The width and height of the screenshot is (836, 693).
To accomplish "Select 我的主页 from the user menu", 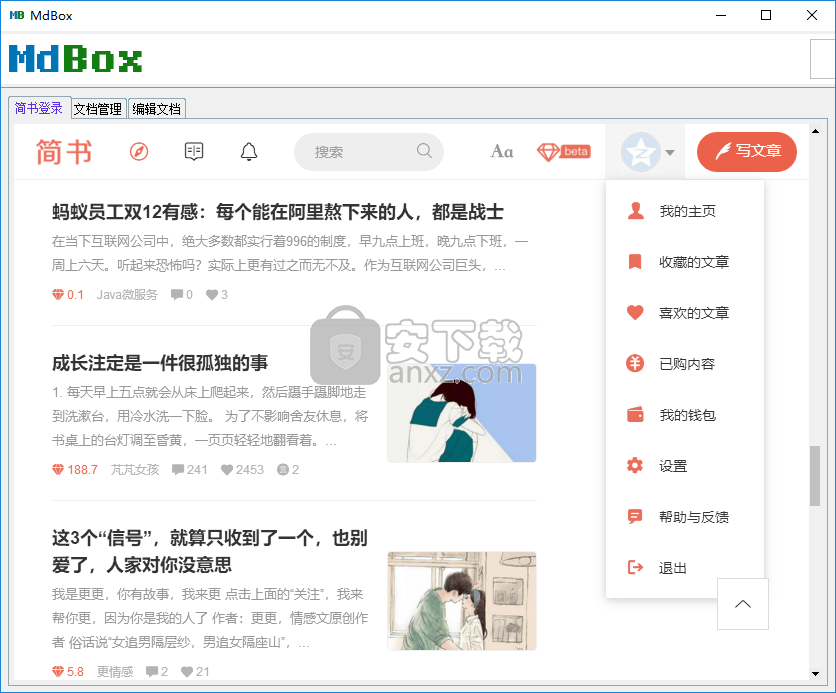I will [686, 211].
